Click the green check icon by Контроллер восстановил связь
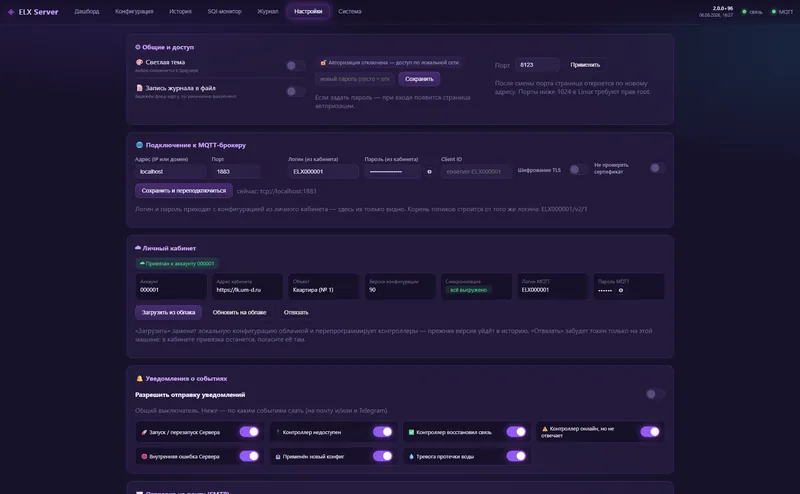The width and height of the screenshot is (800, 494). (411, 432)
